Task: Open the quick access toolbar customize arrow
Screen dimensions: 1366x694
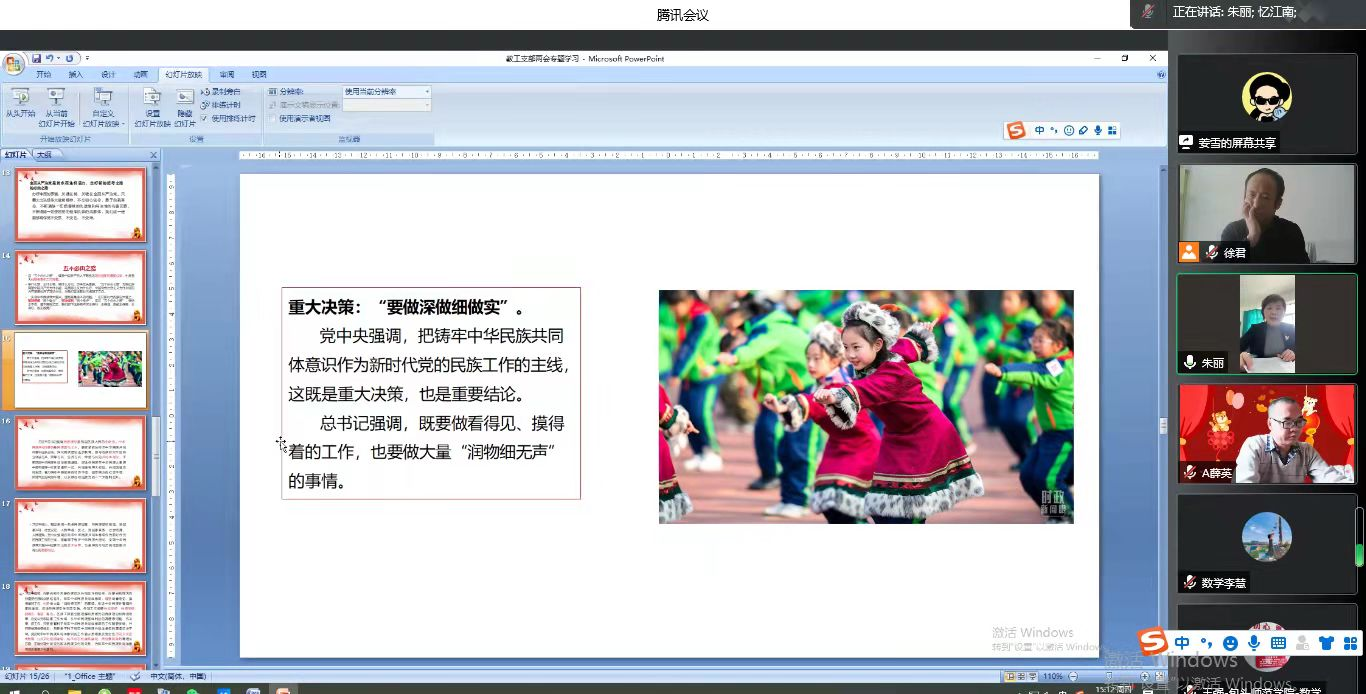Action: [87, 59]
